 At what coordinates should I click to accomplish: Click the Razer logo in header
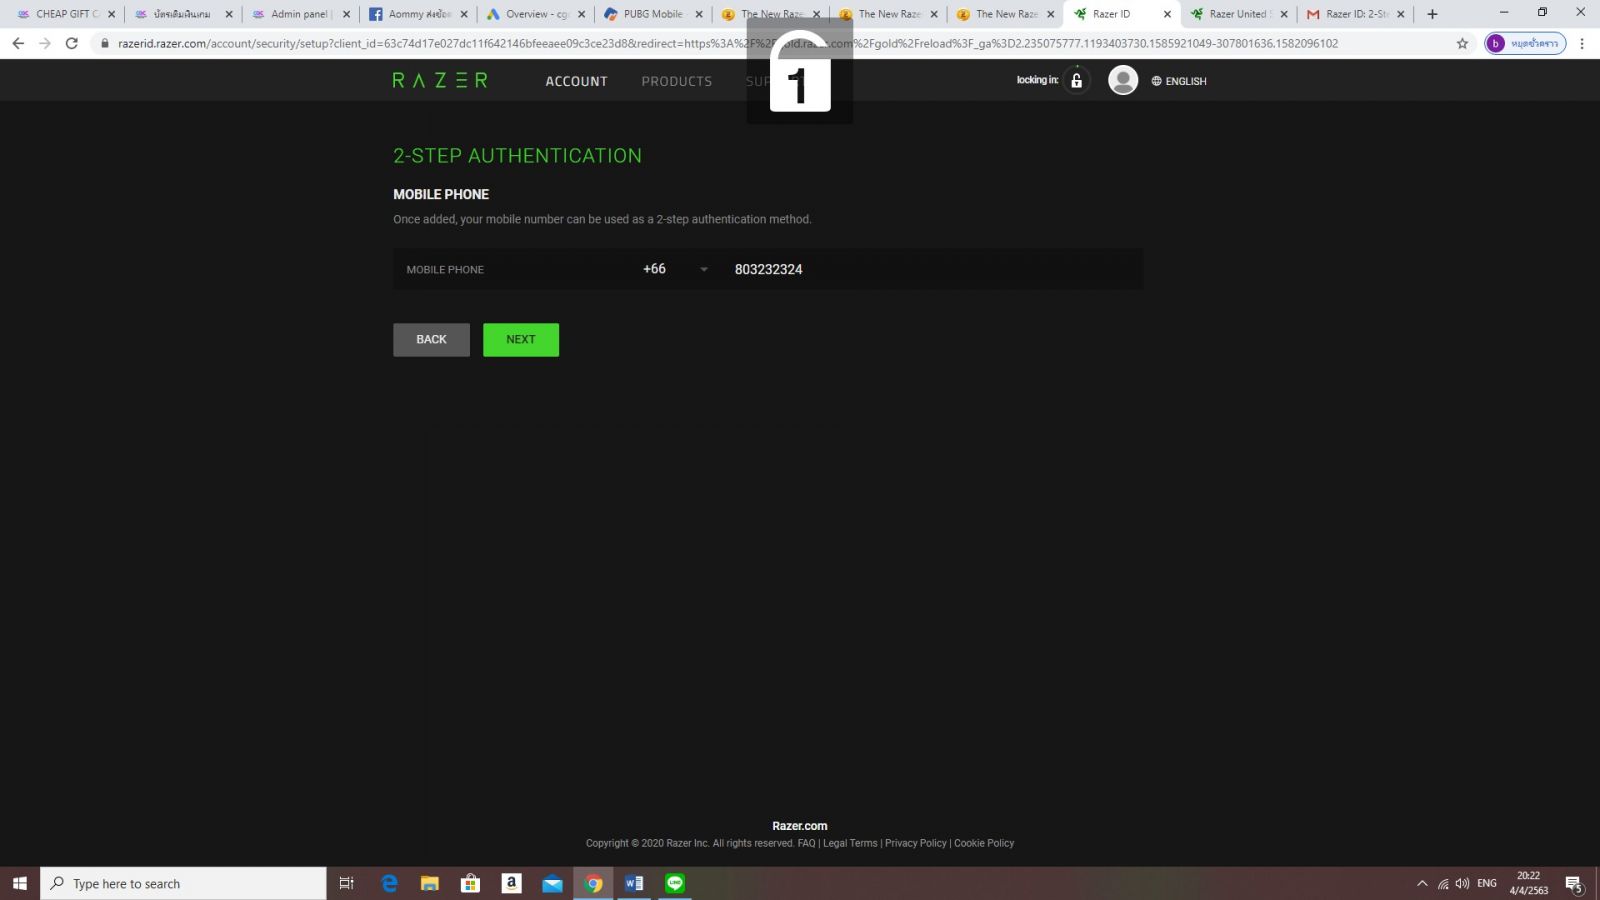pos(440,80)
